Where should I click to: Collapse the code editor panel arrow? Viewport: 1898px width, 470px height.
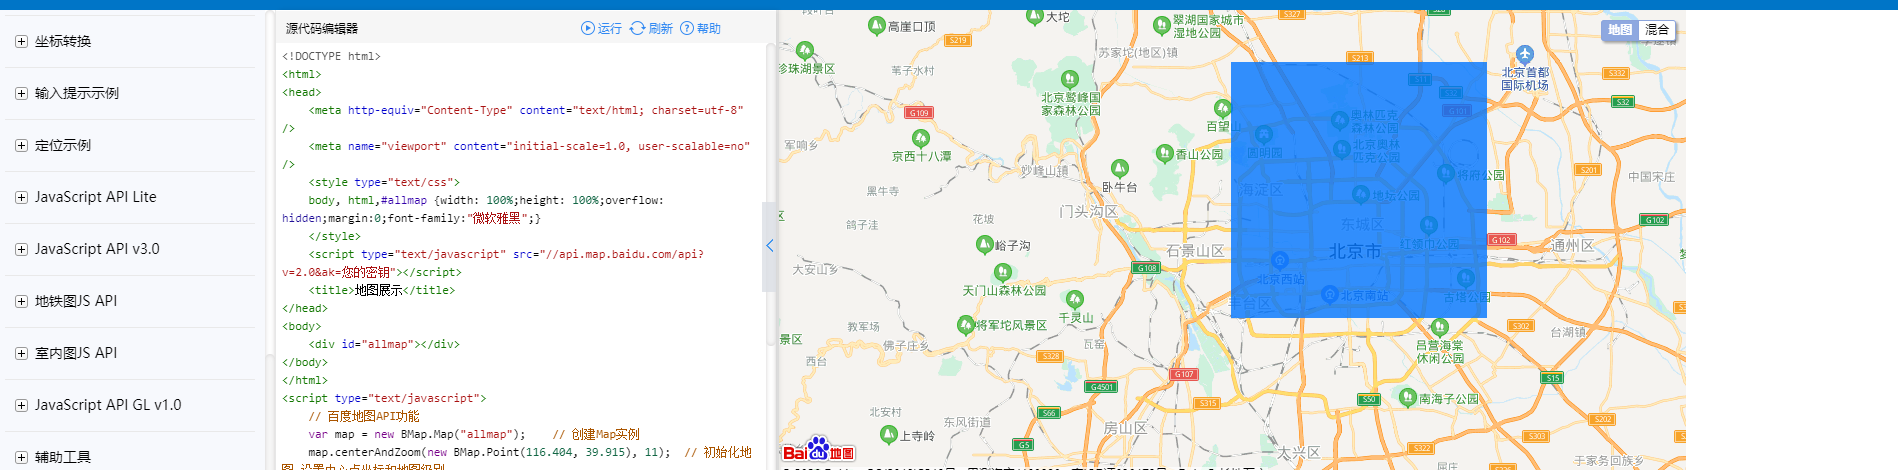point(769,246)
